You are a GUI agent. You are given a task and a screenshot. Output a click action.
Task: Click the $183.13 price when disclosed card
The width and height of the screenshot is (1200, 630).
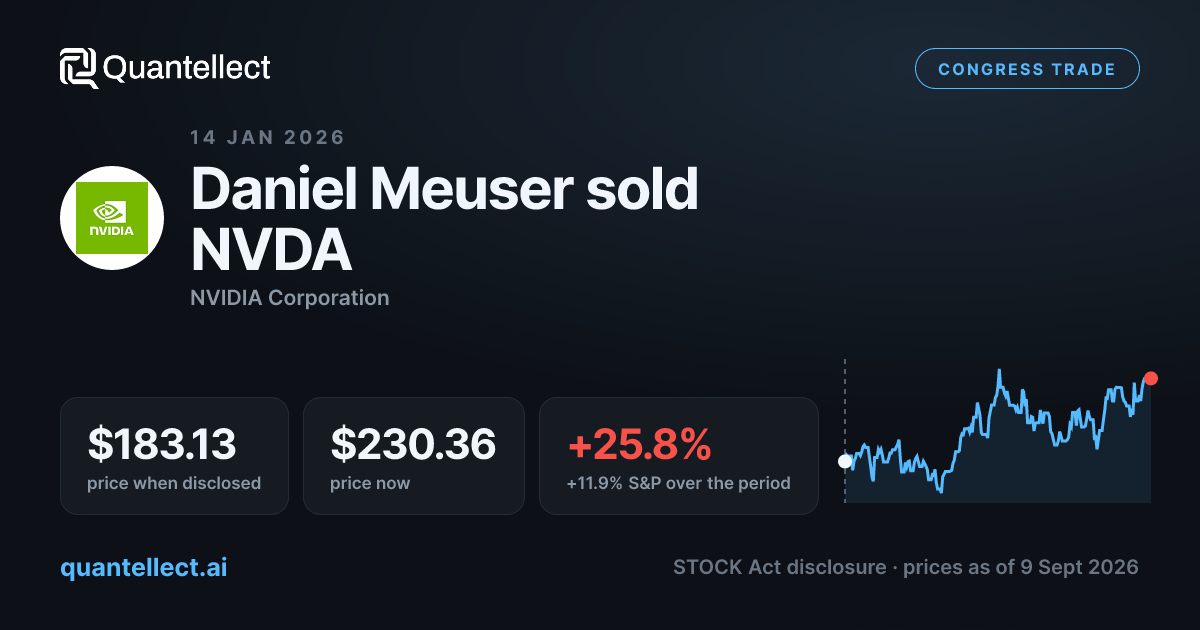174,456
